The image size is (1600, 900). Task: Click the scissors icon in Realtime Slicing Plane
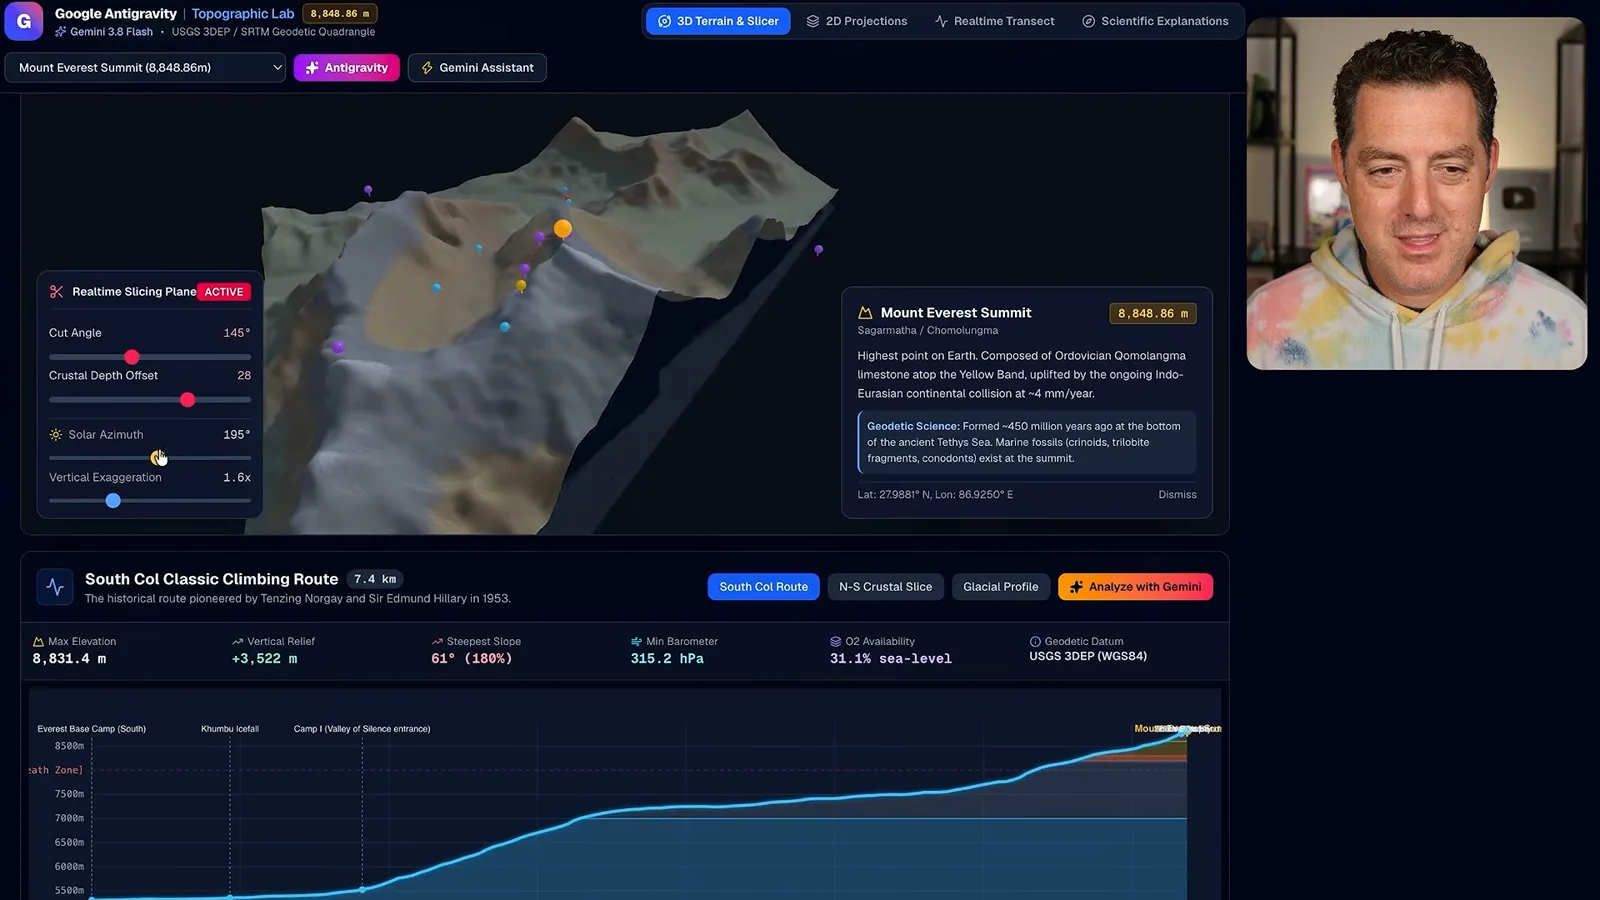click(56, 292)
